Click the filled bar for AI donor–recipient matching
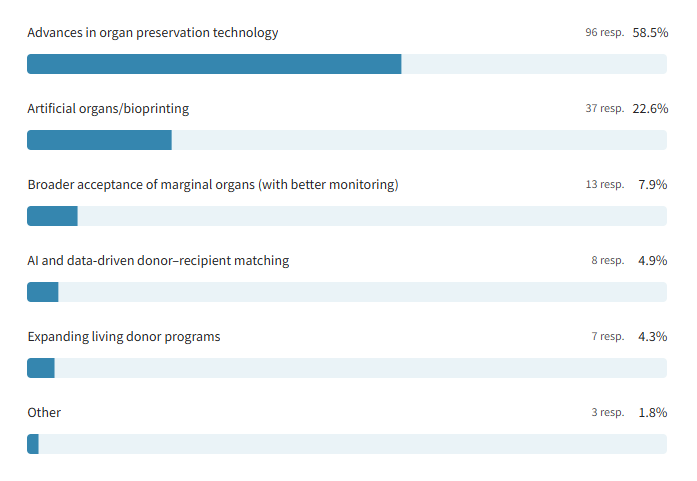697x481 pixels. 43,292
